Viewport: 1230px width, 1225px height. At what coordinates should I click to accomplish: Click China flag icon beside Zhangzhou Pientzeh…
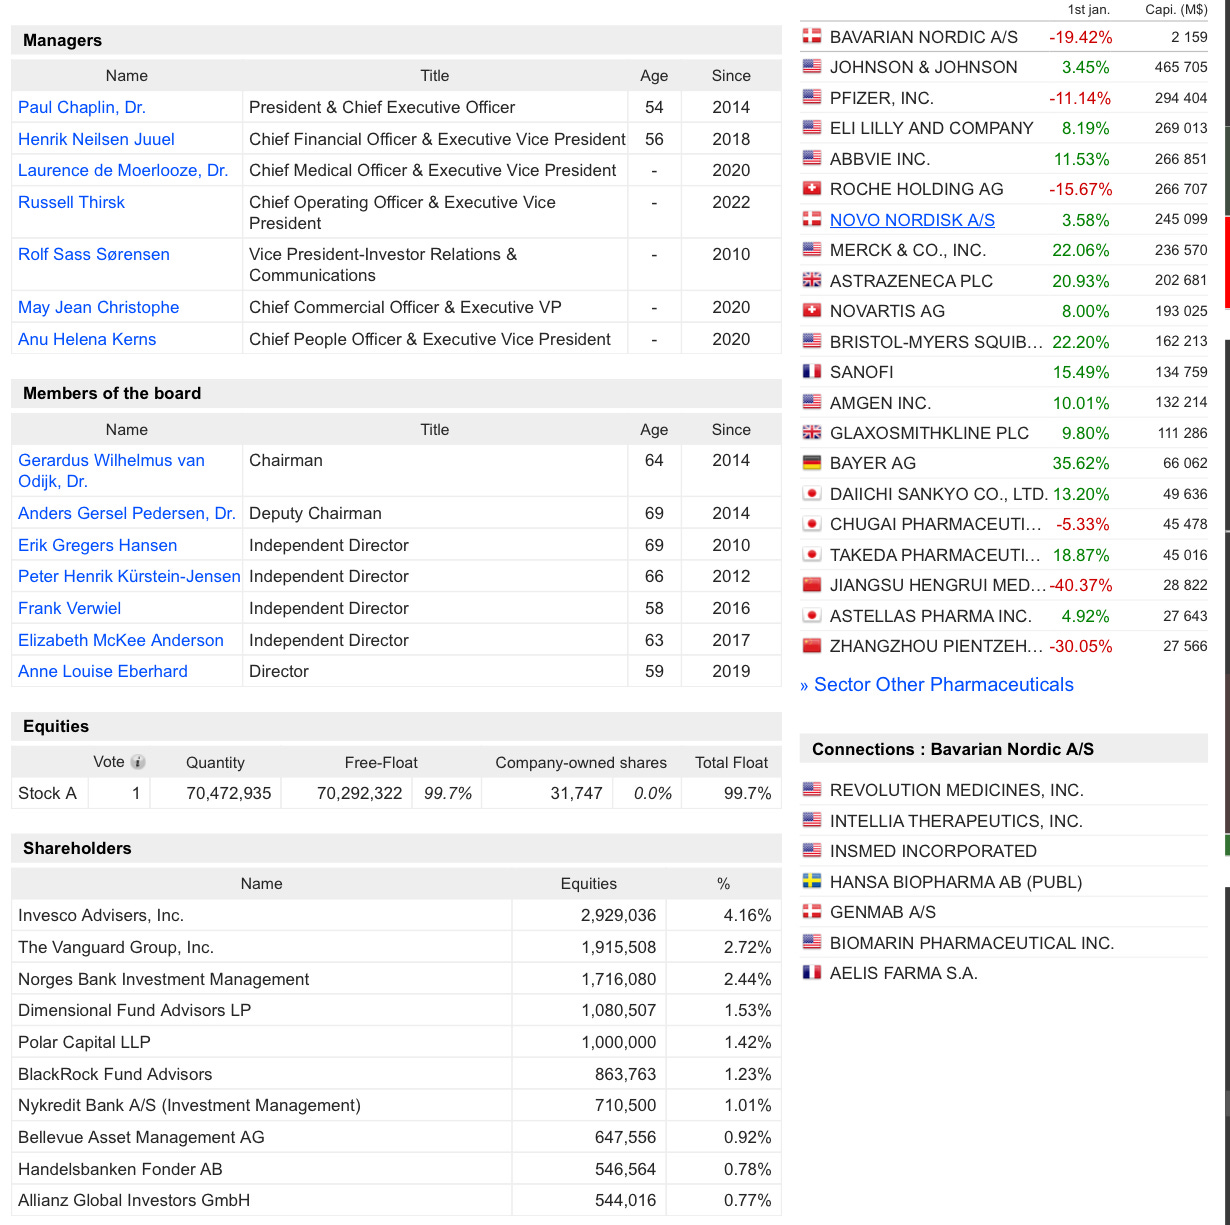click(x=812, y=646)
